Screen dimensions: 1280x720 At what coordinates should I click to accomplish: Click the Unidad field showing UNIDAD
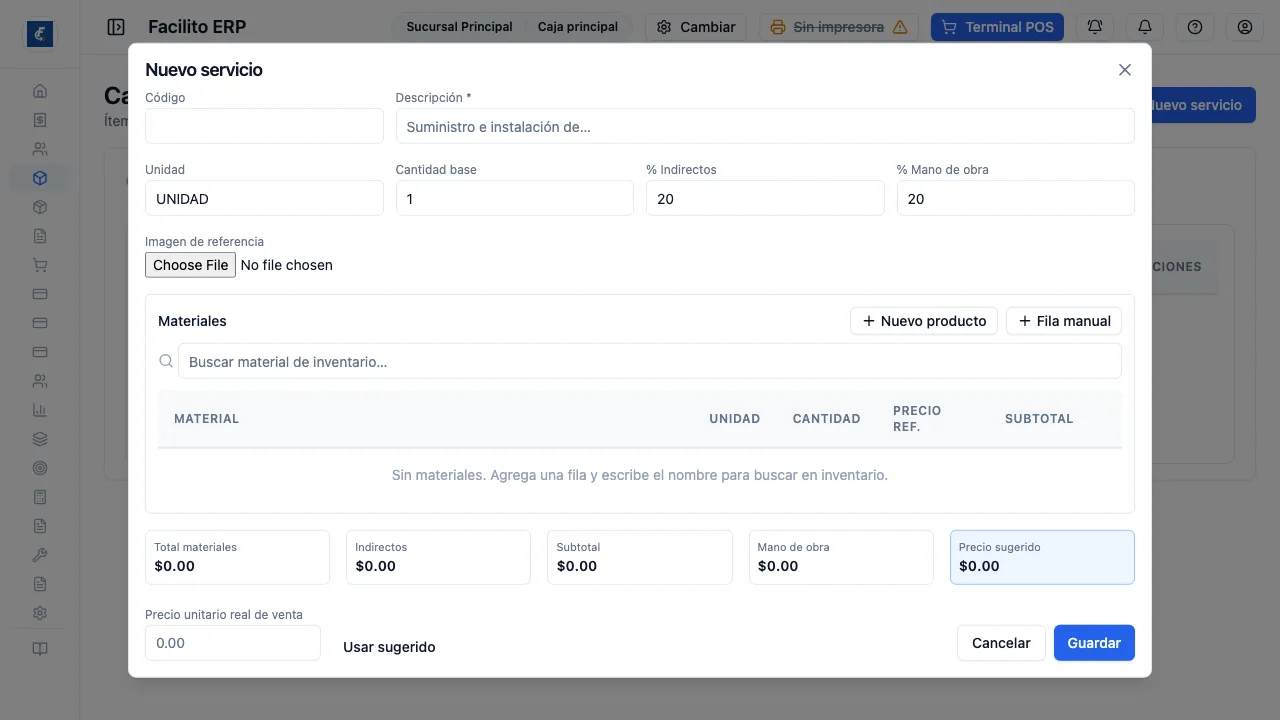click(x=264, y=198)
